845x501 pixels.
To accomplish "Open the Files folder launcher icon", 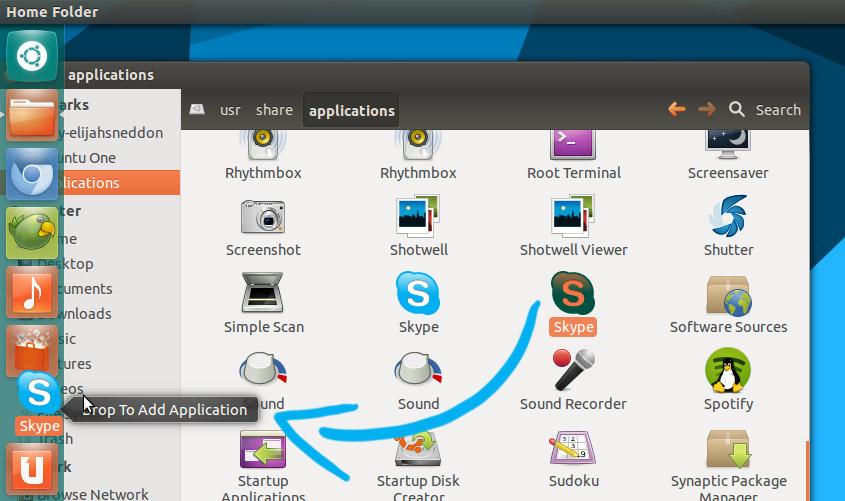I will pyautogui.click(x=32, y=115).
